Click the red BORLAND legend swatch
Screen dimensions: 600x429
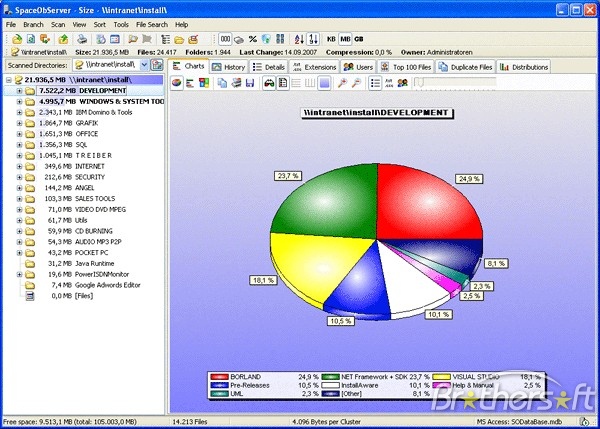tap(219, 377)
